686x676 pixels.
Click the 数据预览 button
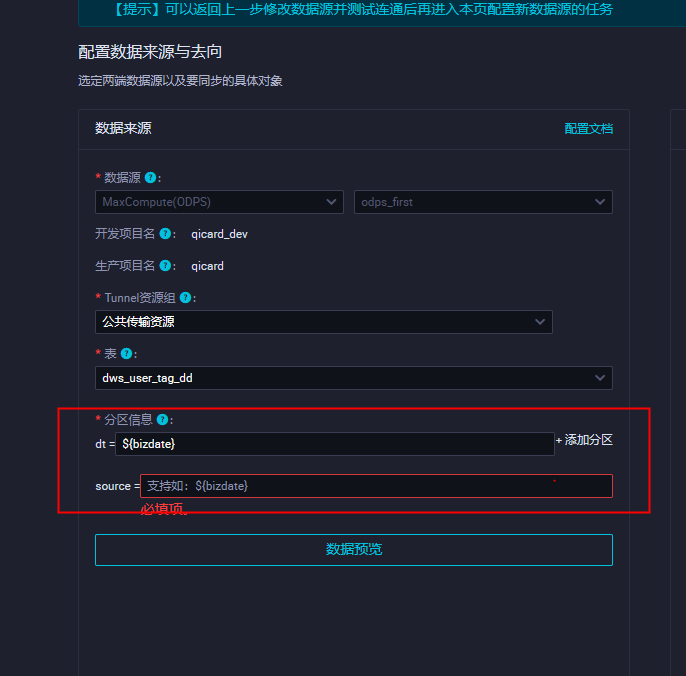[354, 550]
